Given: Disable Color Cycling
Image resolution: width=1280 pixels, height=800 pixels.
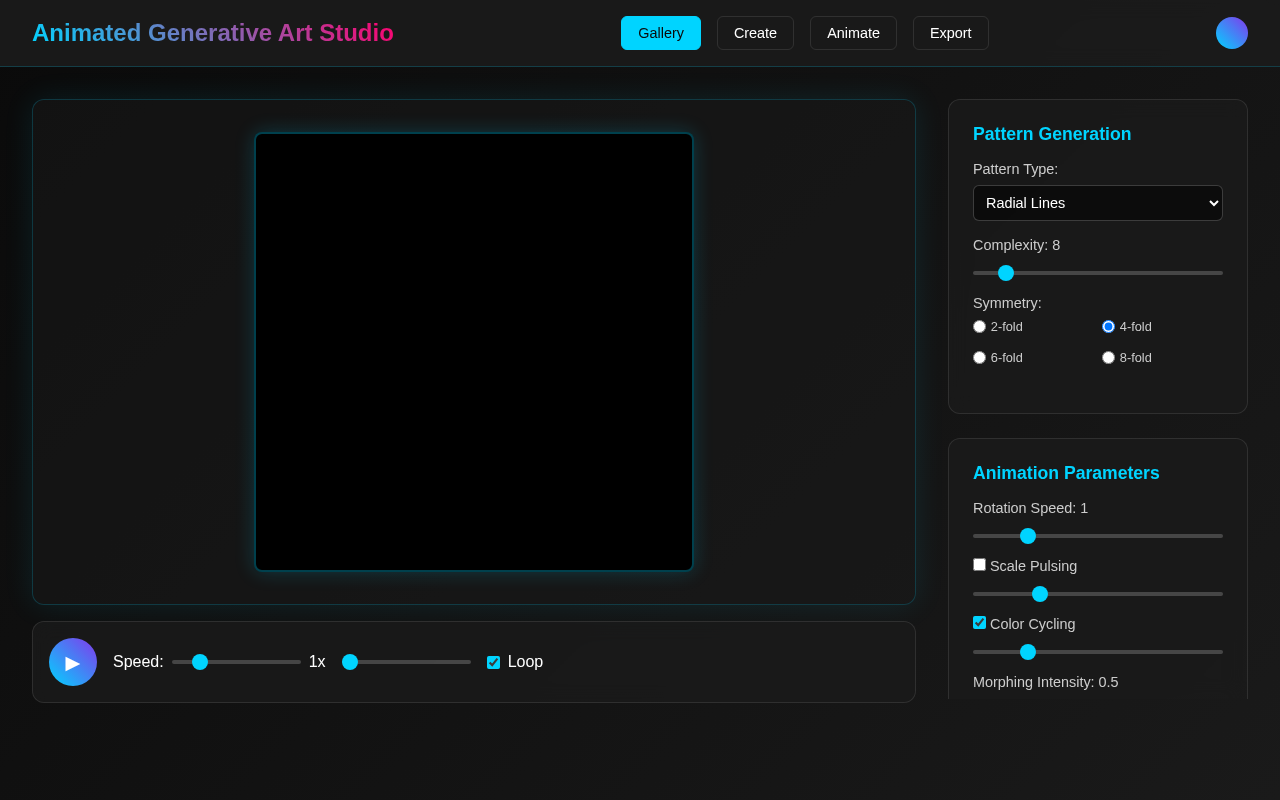Looking at the screenshot, I should tap(979, 622).
